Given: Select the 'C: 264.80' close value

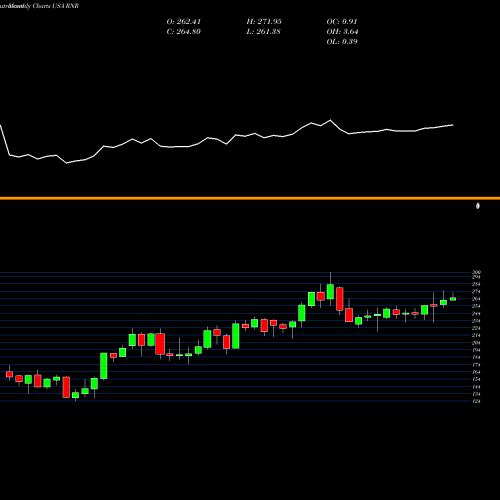Looking at the screenshot, I should click(184, 32).
